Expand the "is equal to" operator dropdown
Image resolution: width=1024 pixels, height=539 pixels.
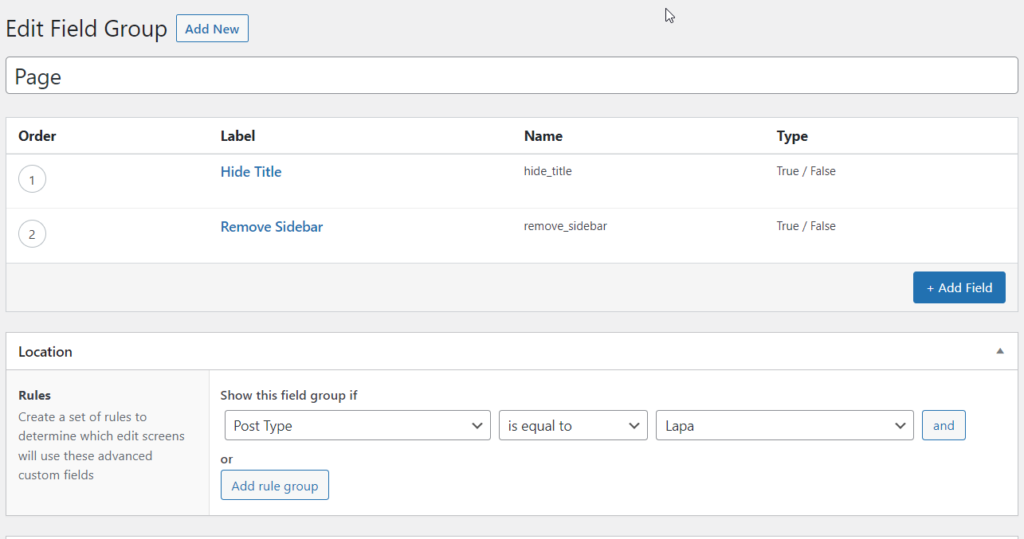(573, 426)
